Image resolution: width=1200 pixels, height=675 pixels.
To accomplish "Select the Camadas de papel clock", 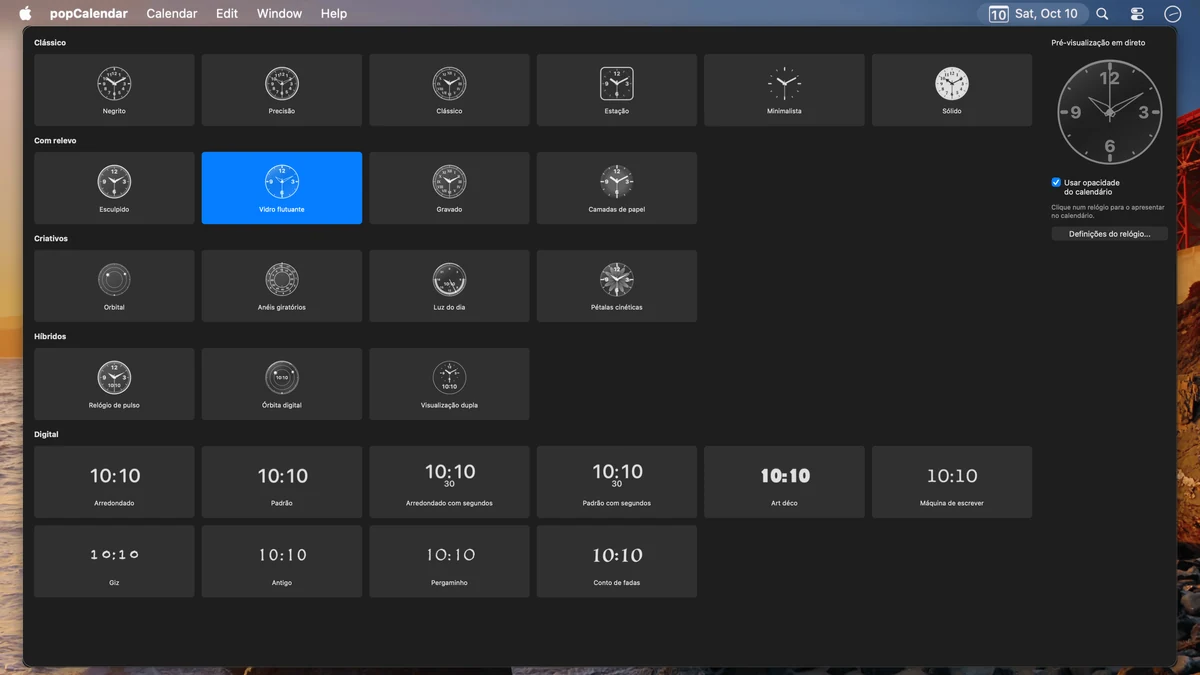I will click(617, 188).
